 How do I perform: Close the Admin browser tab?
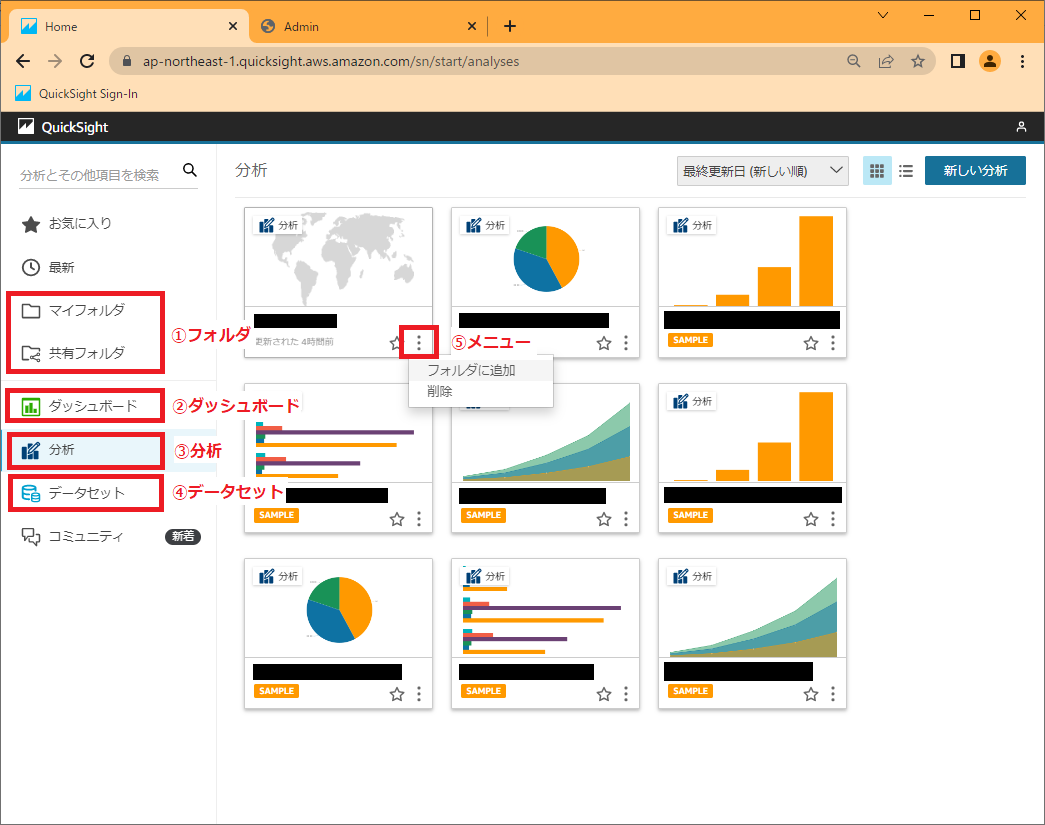(471, 26)
